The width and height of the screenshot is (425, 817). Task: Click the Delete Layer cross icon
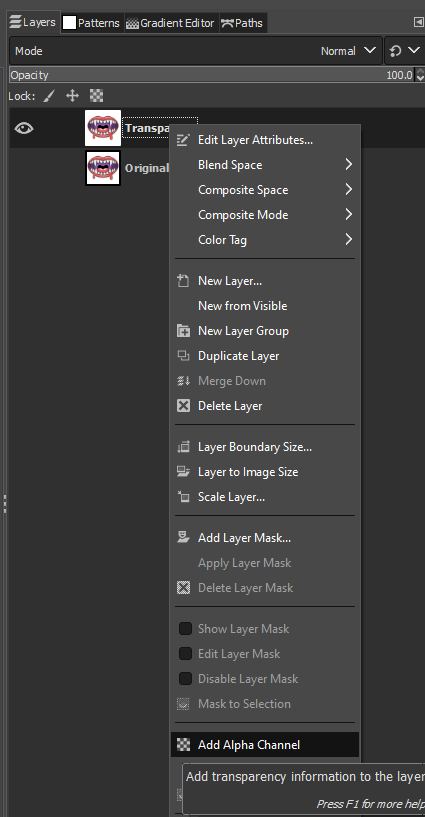(183, 406)
